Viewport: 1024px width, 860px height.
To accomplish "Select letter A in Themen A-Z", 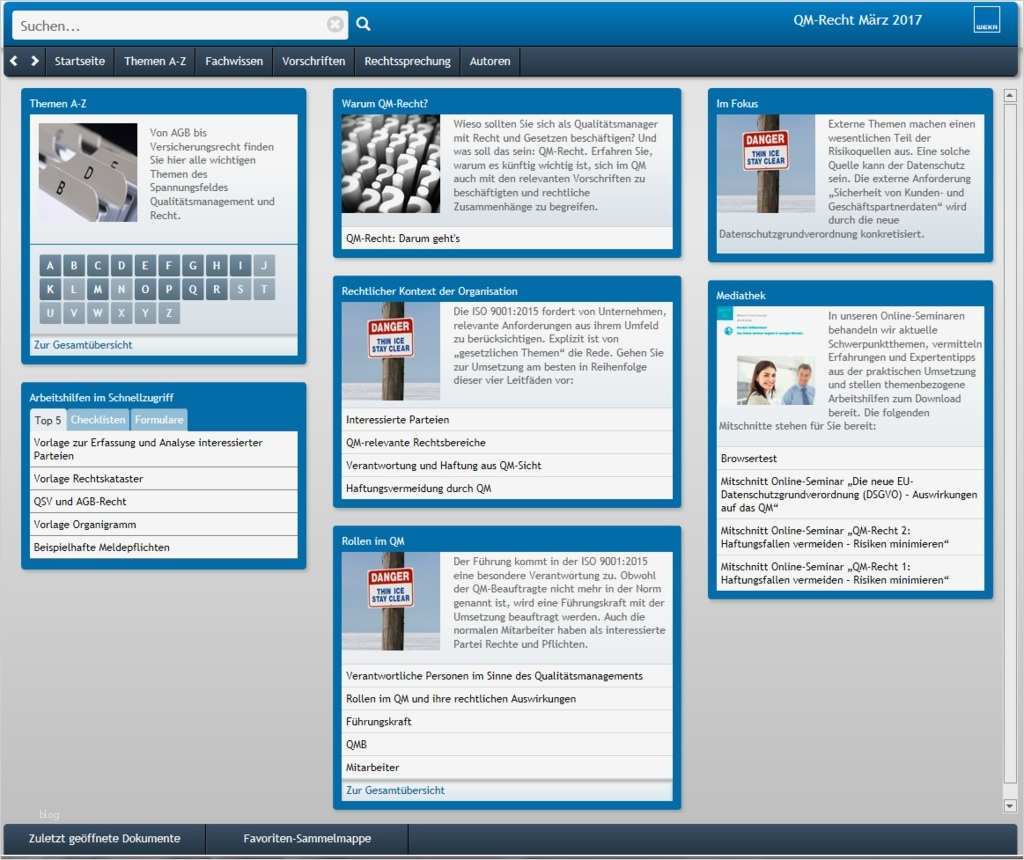I will (50, 266).
